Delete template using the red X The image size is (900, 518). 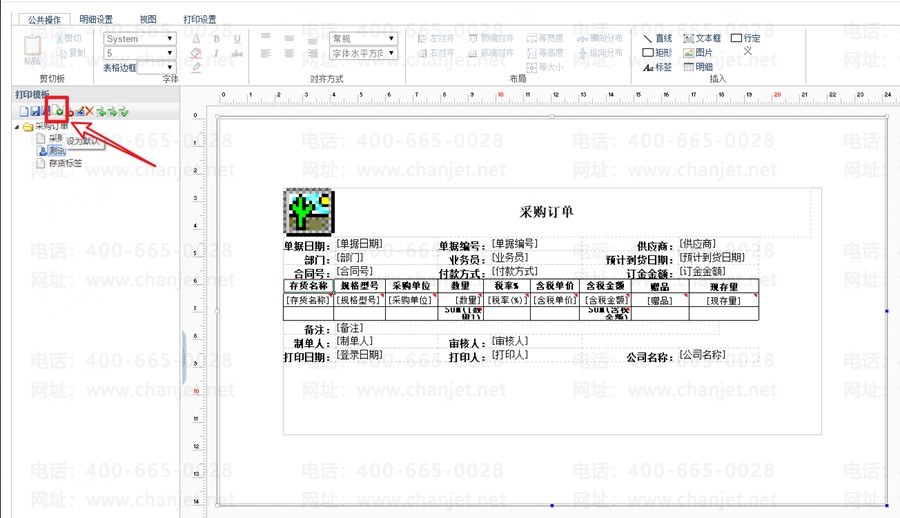point(90,111)
